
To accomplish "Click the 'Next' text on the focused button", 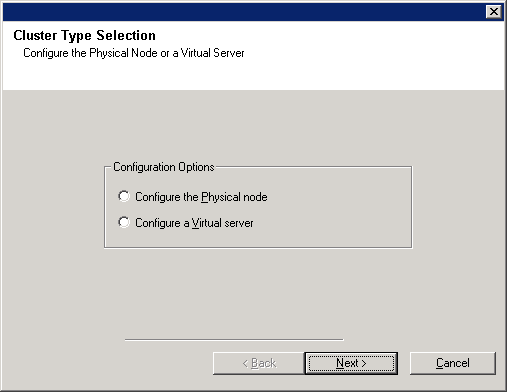I will point(347,363).
